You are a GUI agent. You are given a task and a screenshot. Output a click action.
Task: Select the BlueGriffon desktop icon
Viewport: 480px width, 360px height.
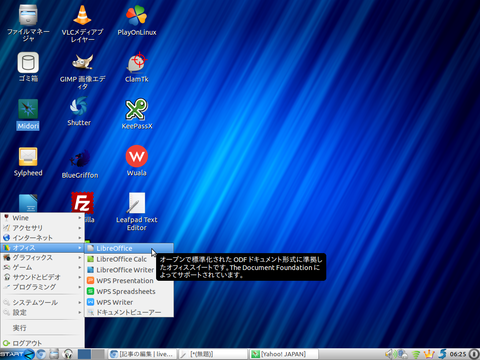80,163
